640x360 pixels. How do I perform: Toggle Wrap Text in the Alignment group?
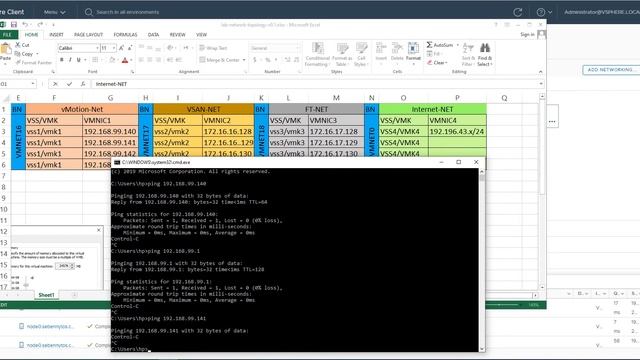pos(213,48)
